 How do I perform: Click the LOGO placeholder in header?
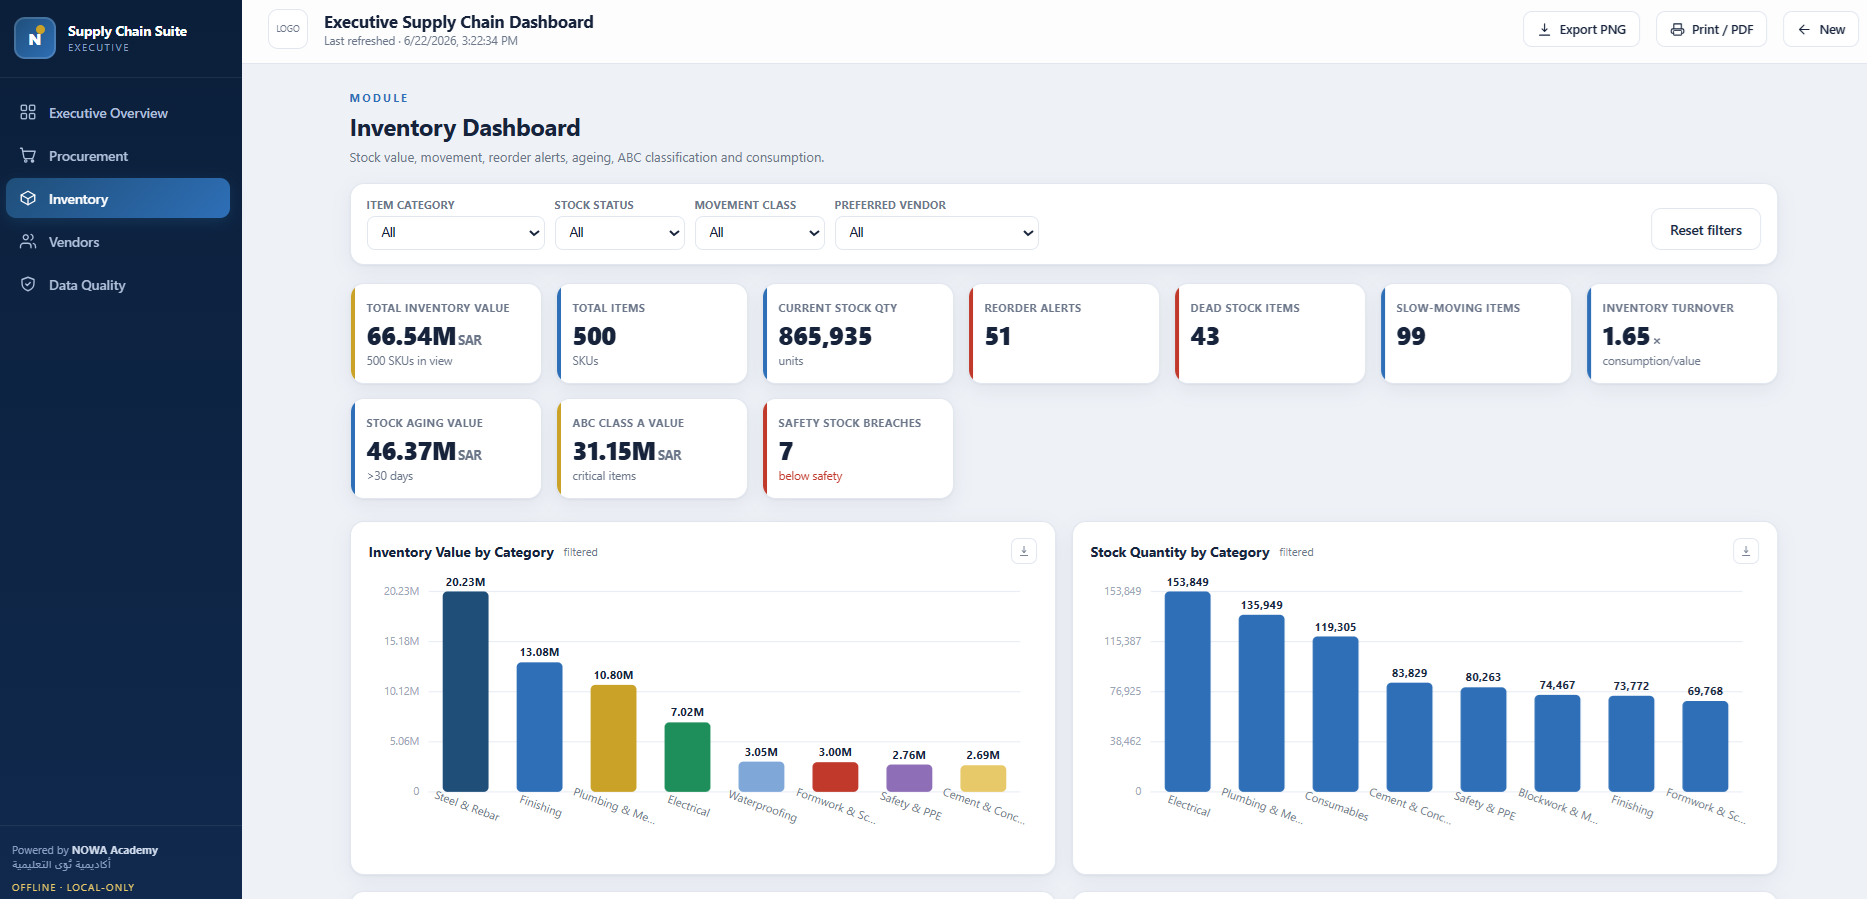(288, 29)
